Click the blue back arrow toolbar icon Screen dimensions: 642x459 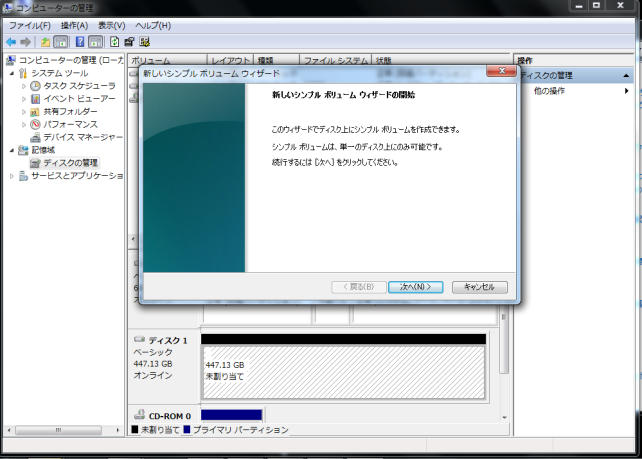[11, 42]
